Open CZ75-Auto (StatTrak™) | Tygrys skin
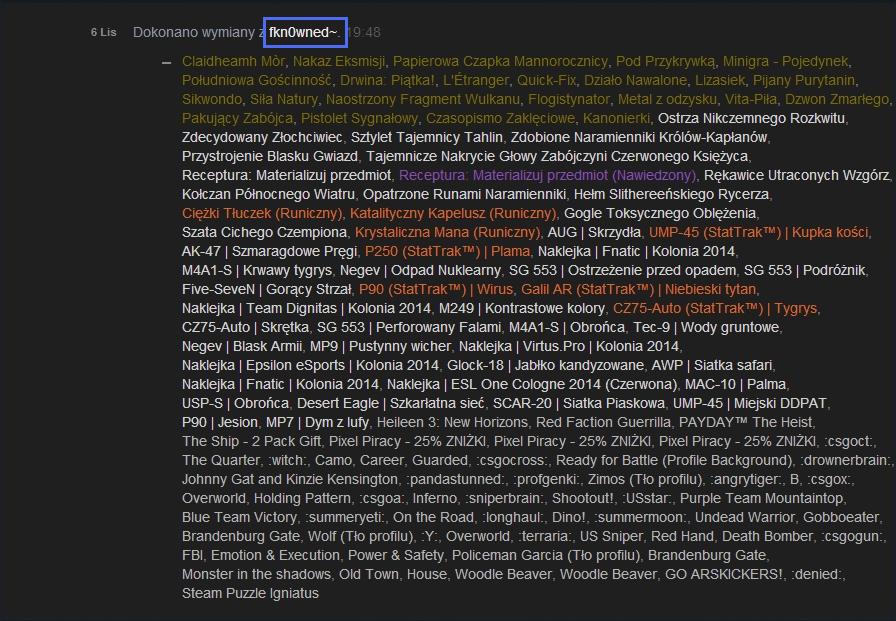The width and height of the screenshot is (896, 621). pos(715,308)
